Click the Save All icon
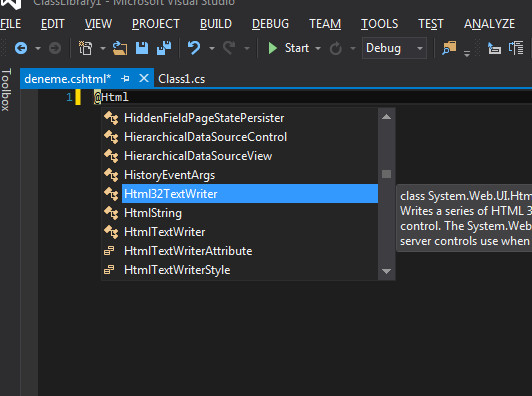Image resolution: width=532 pixels, height=396 pixels. point(164,48)
